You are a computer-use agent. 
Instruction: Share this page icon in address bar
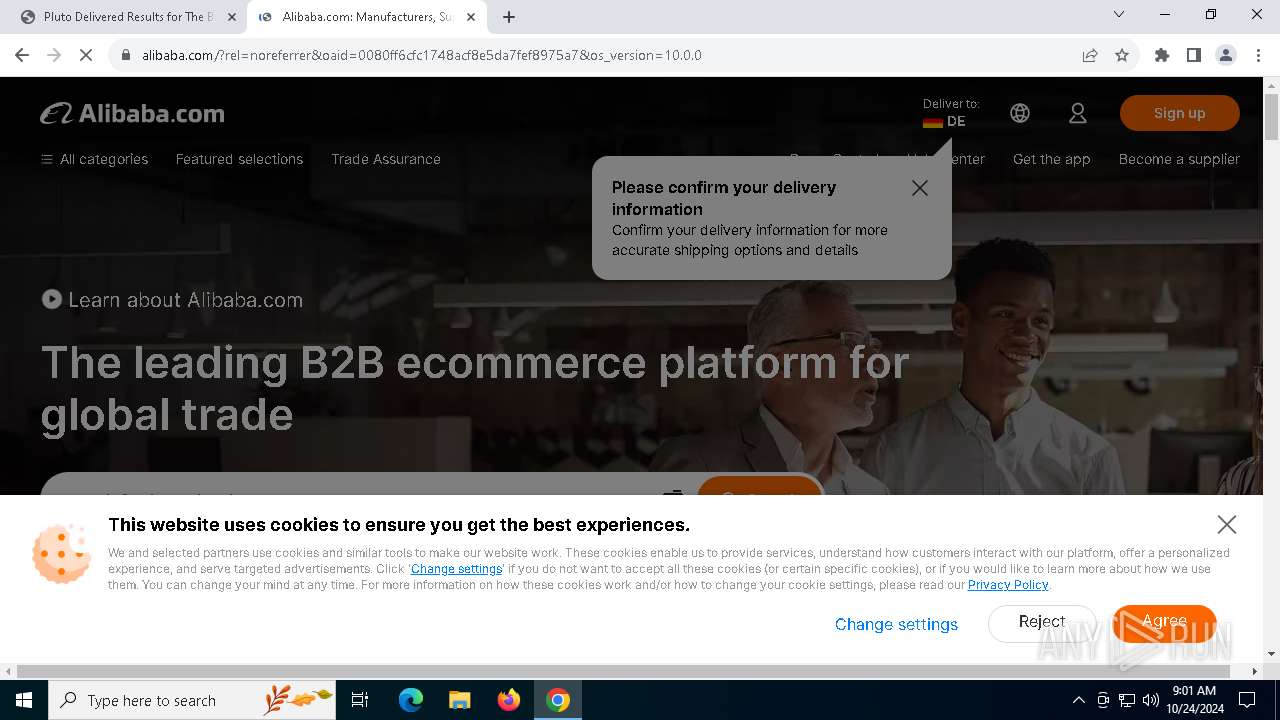click(x=1090, y=55)
